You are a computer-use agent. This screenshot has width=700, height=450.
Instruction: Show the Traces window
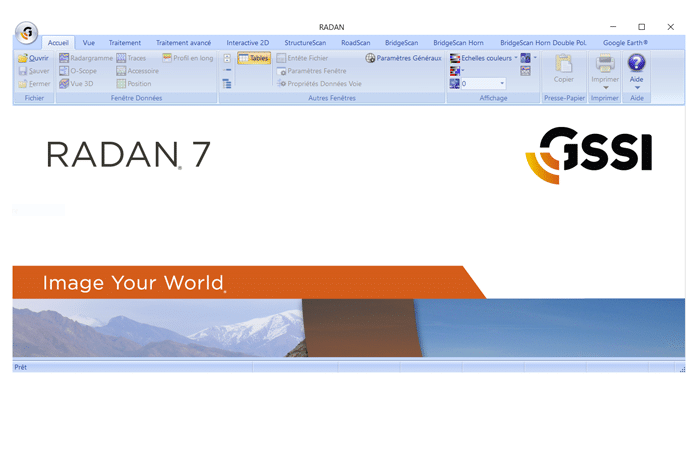pos(131,58)
